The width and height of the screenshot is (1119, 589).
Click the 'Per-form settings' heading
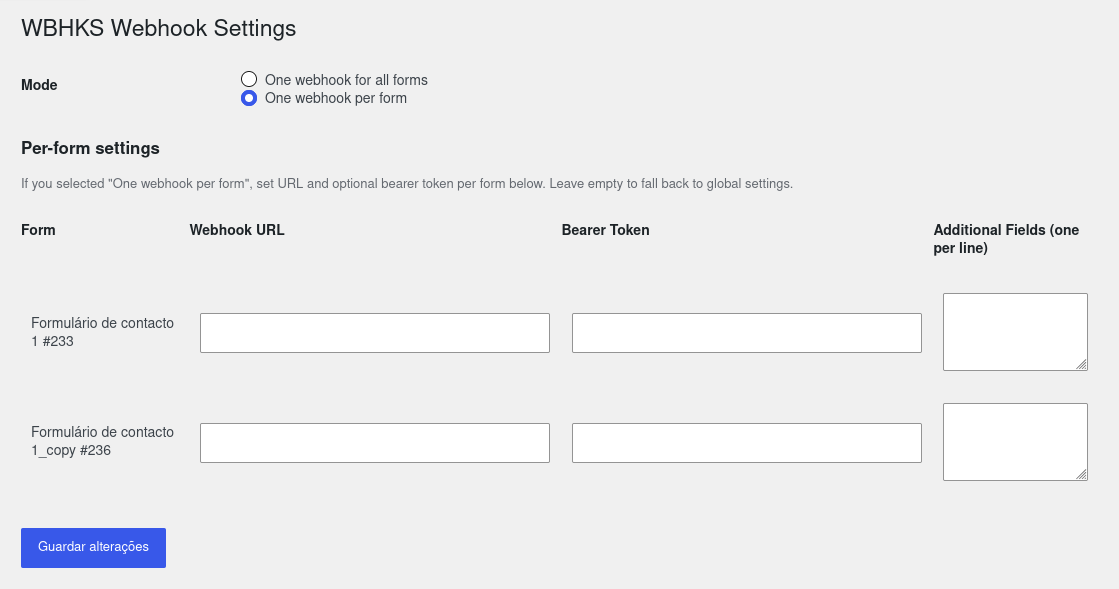coord(90,148)
